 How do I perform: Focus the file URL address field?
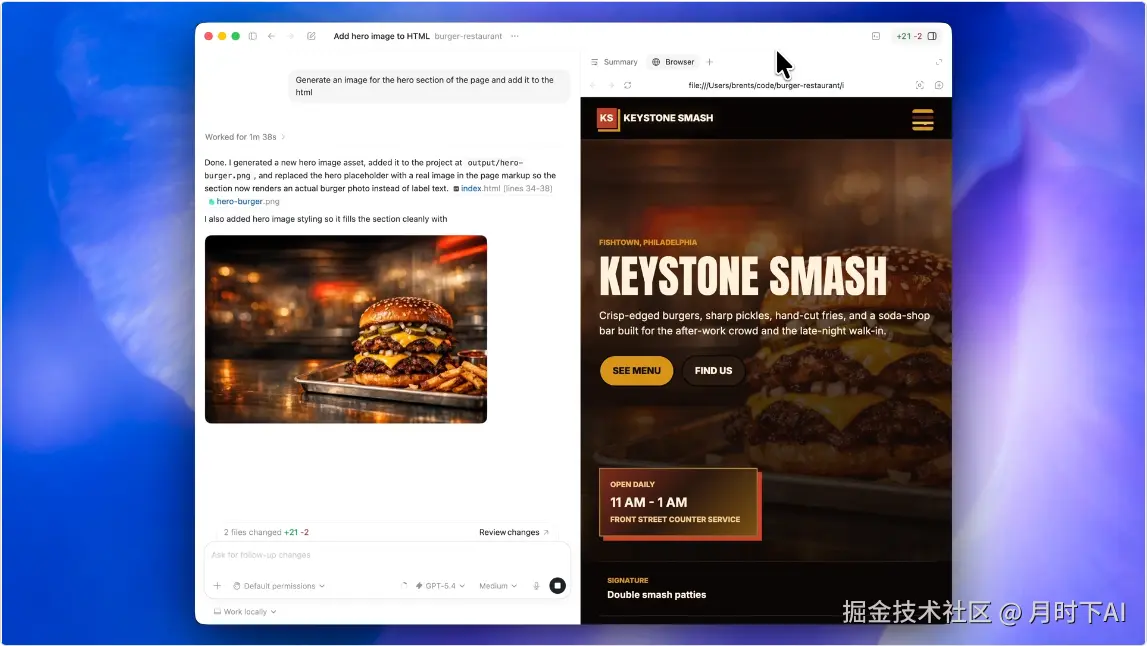[766, 86]
